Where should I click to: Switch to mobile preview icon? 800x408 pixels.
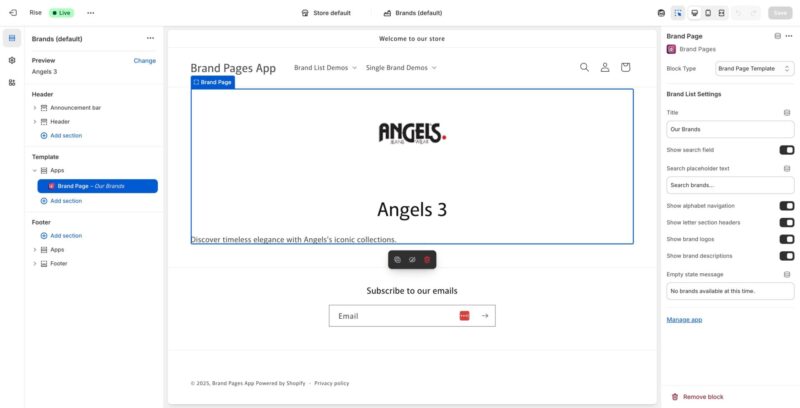708,13
